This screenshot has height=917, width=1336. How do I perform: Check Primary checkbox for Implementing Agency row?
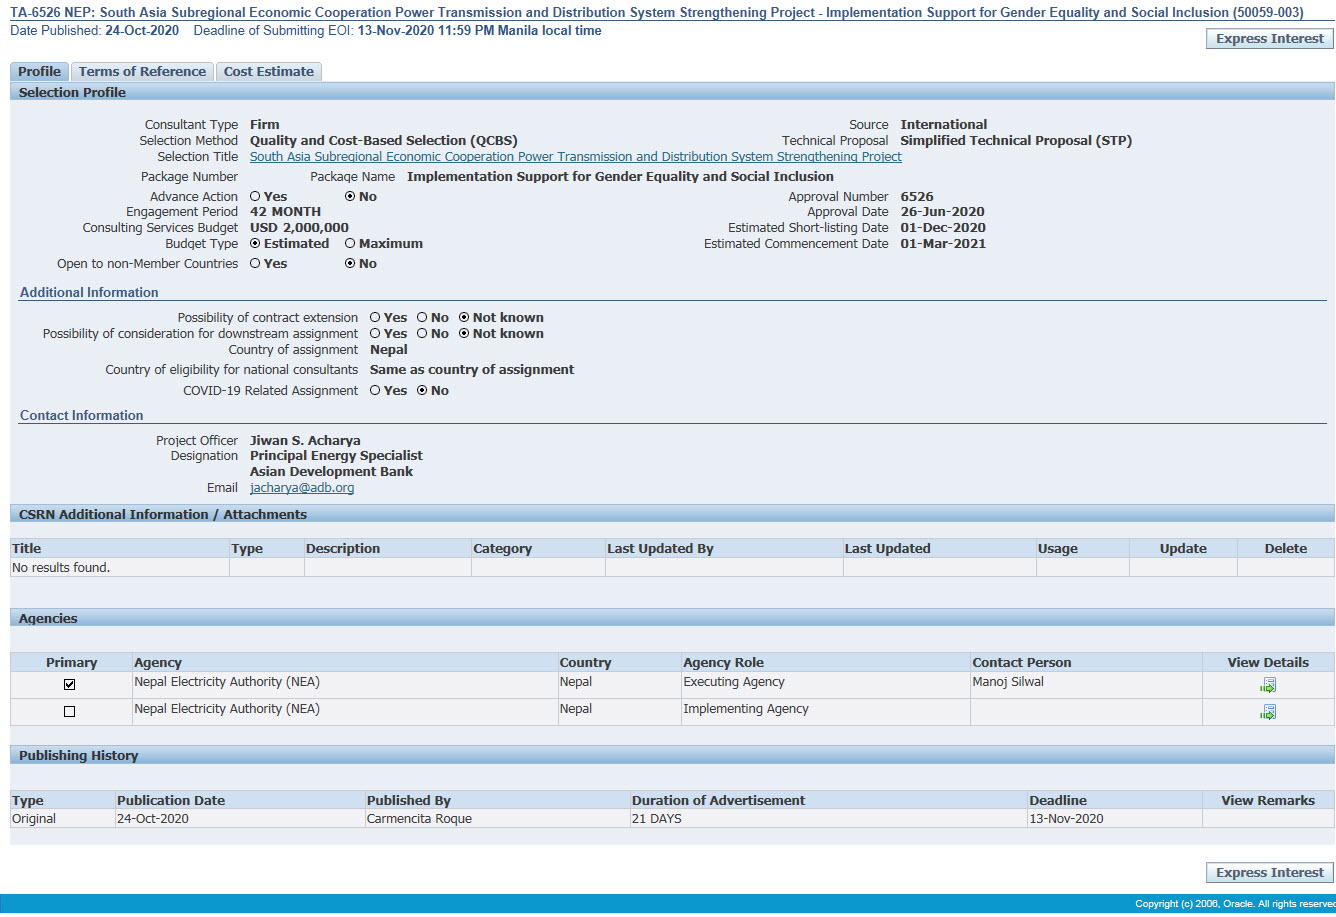pos(69,712)
